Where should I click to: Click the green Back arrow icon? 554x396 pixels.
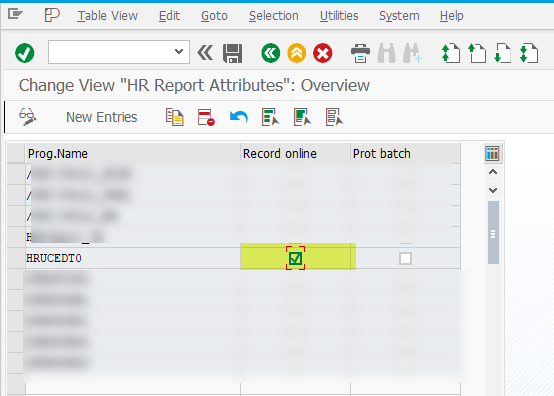[271, 53]
